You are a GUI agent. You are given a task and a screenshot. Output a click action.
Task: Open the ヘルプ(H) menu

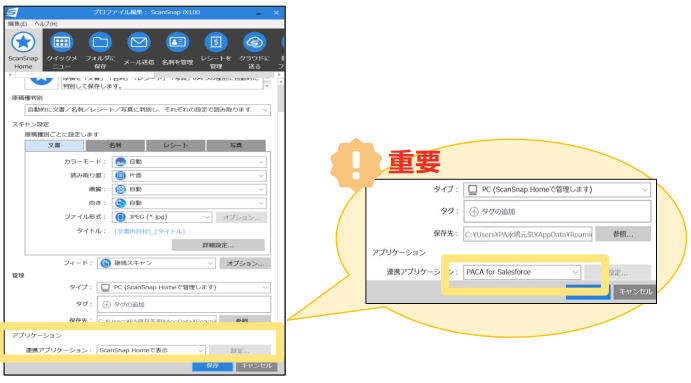(x=46, y=24)
